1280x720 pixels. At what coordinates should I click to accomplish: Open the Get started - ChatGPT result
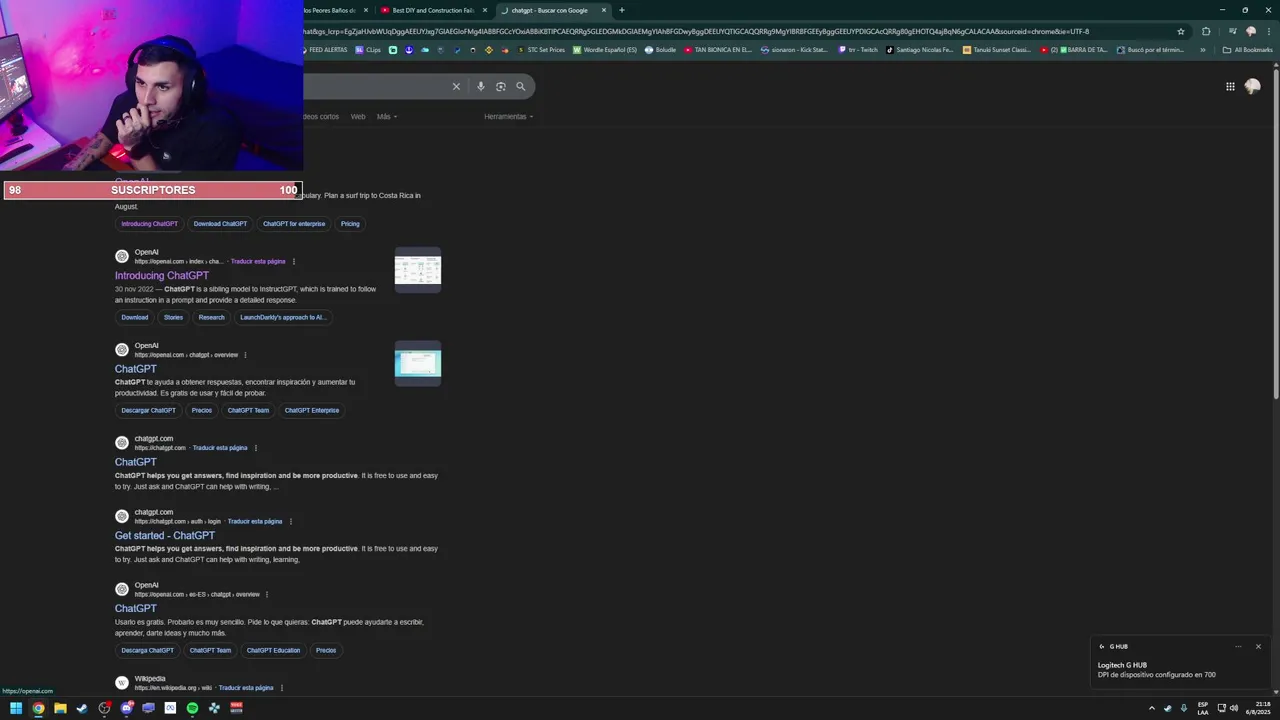[x=165, y=536]
